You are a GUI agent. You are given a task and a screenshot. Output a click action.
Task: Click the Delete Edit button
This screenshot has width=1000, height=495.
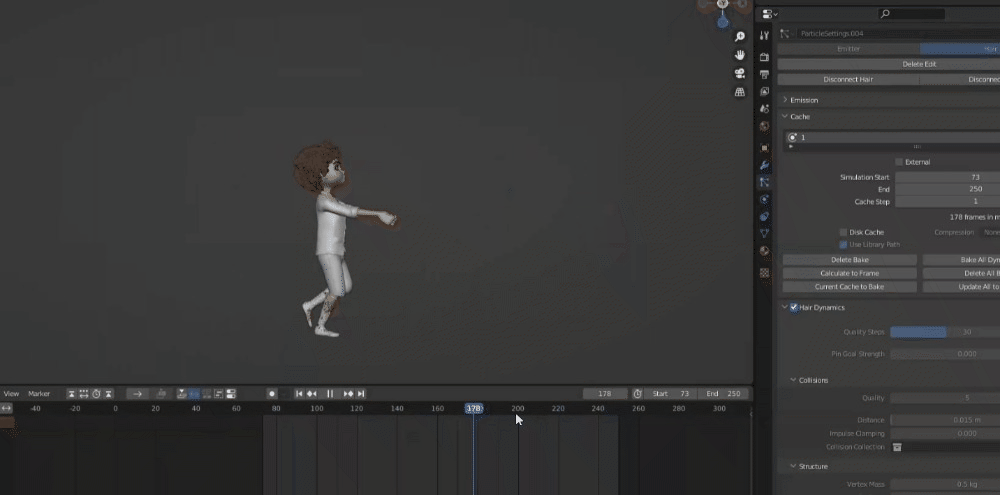889,64
